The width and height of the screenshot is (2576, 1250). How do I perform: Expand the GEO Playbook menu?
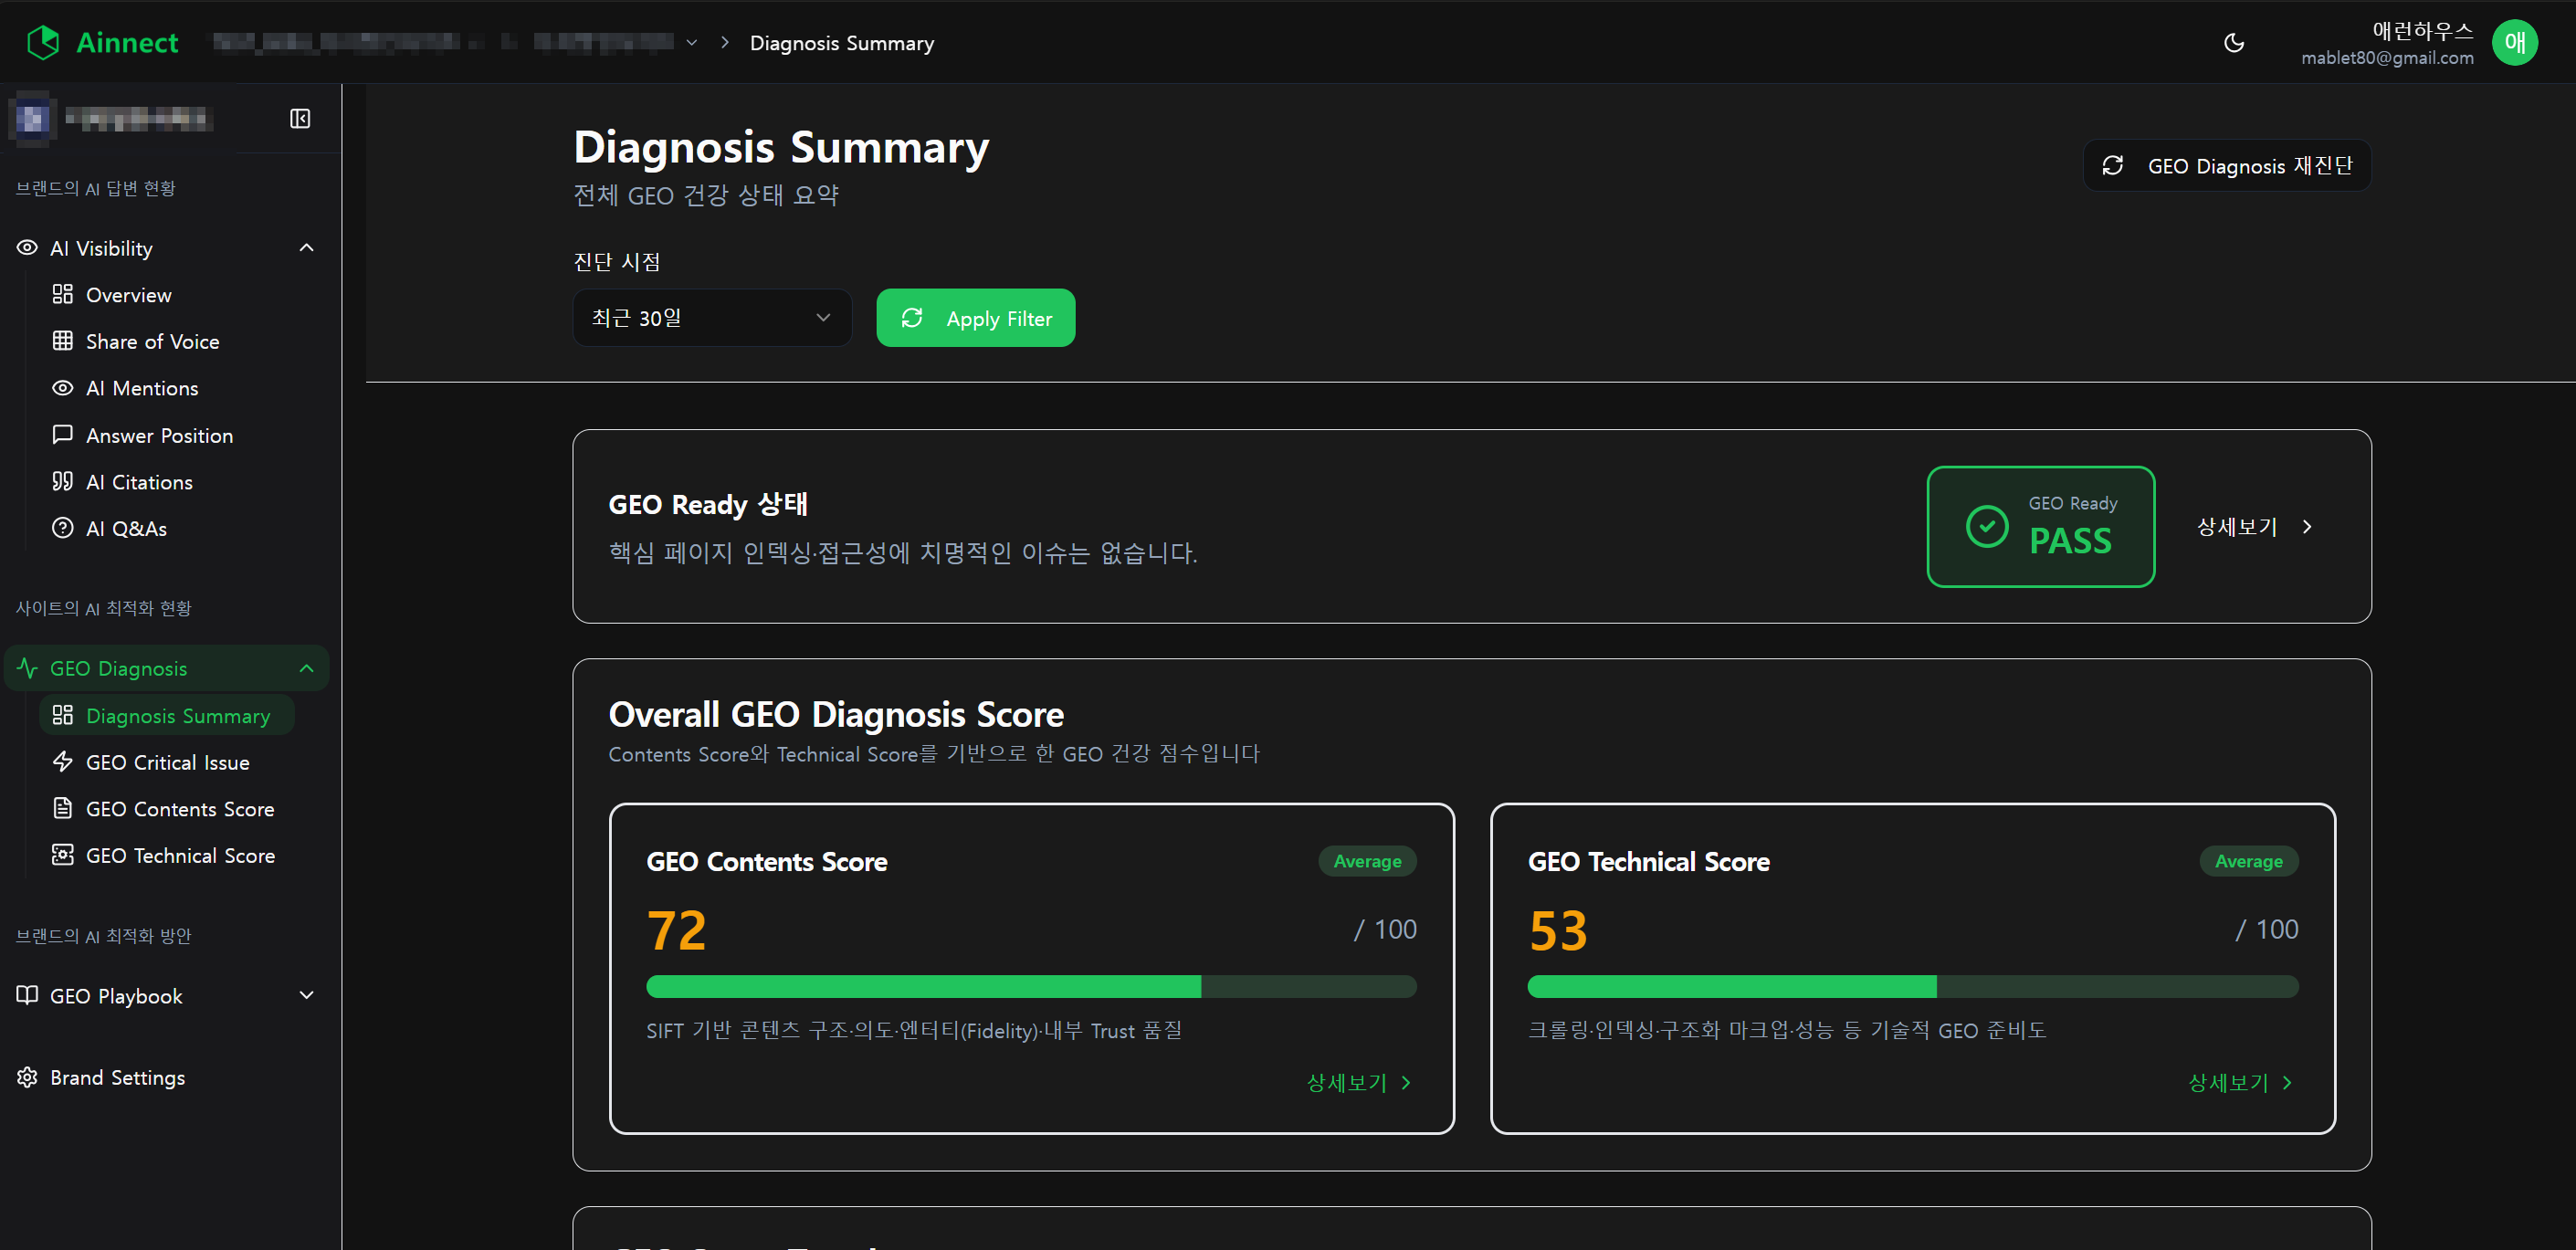[306, 995]
